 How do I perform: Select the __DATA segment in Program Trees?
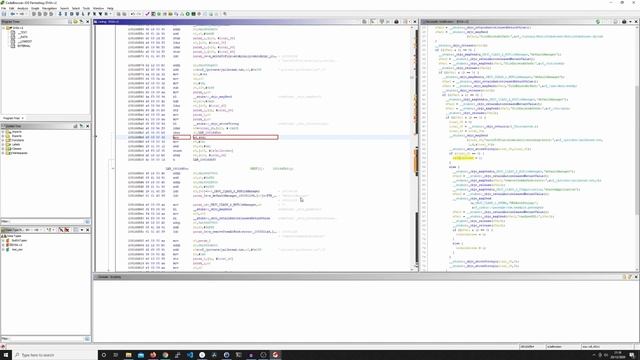point(22,37)
